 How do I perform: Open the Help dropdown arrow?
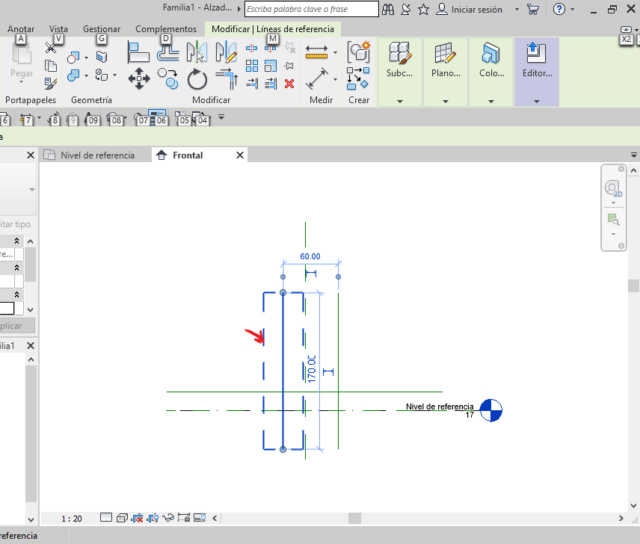(x=572, y=9)
